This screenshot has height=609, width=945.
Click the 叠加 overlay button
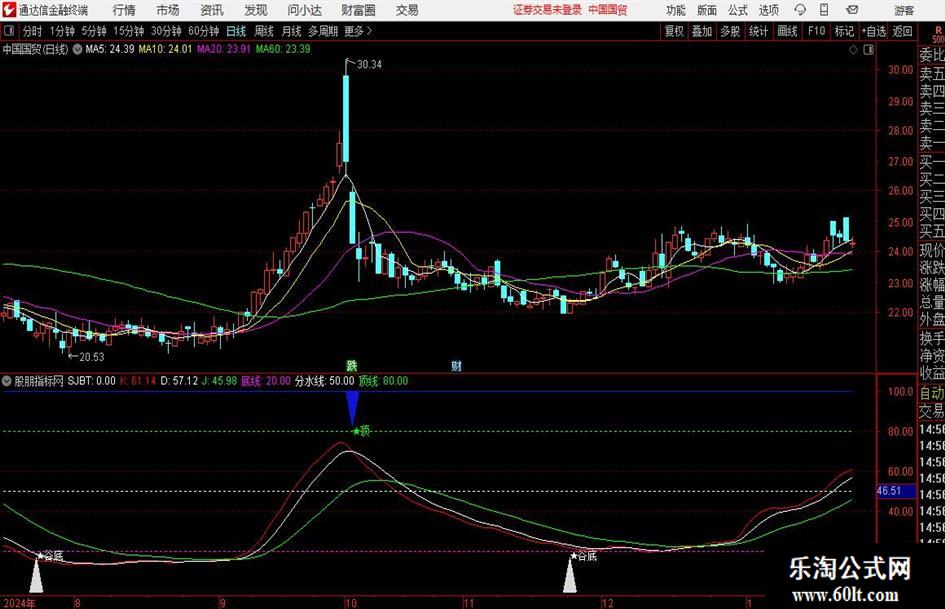702,31
